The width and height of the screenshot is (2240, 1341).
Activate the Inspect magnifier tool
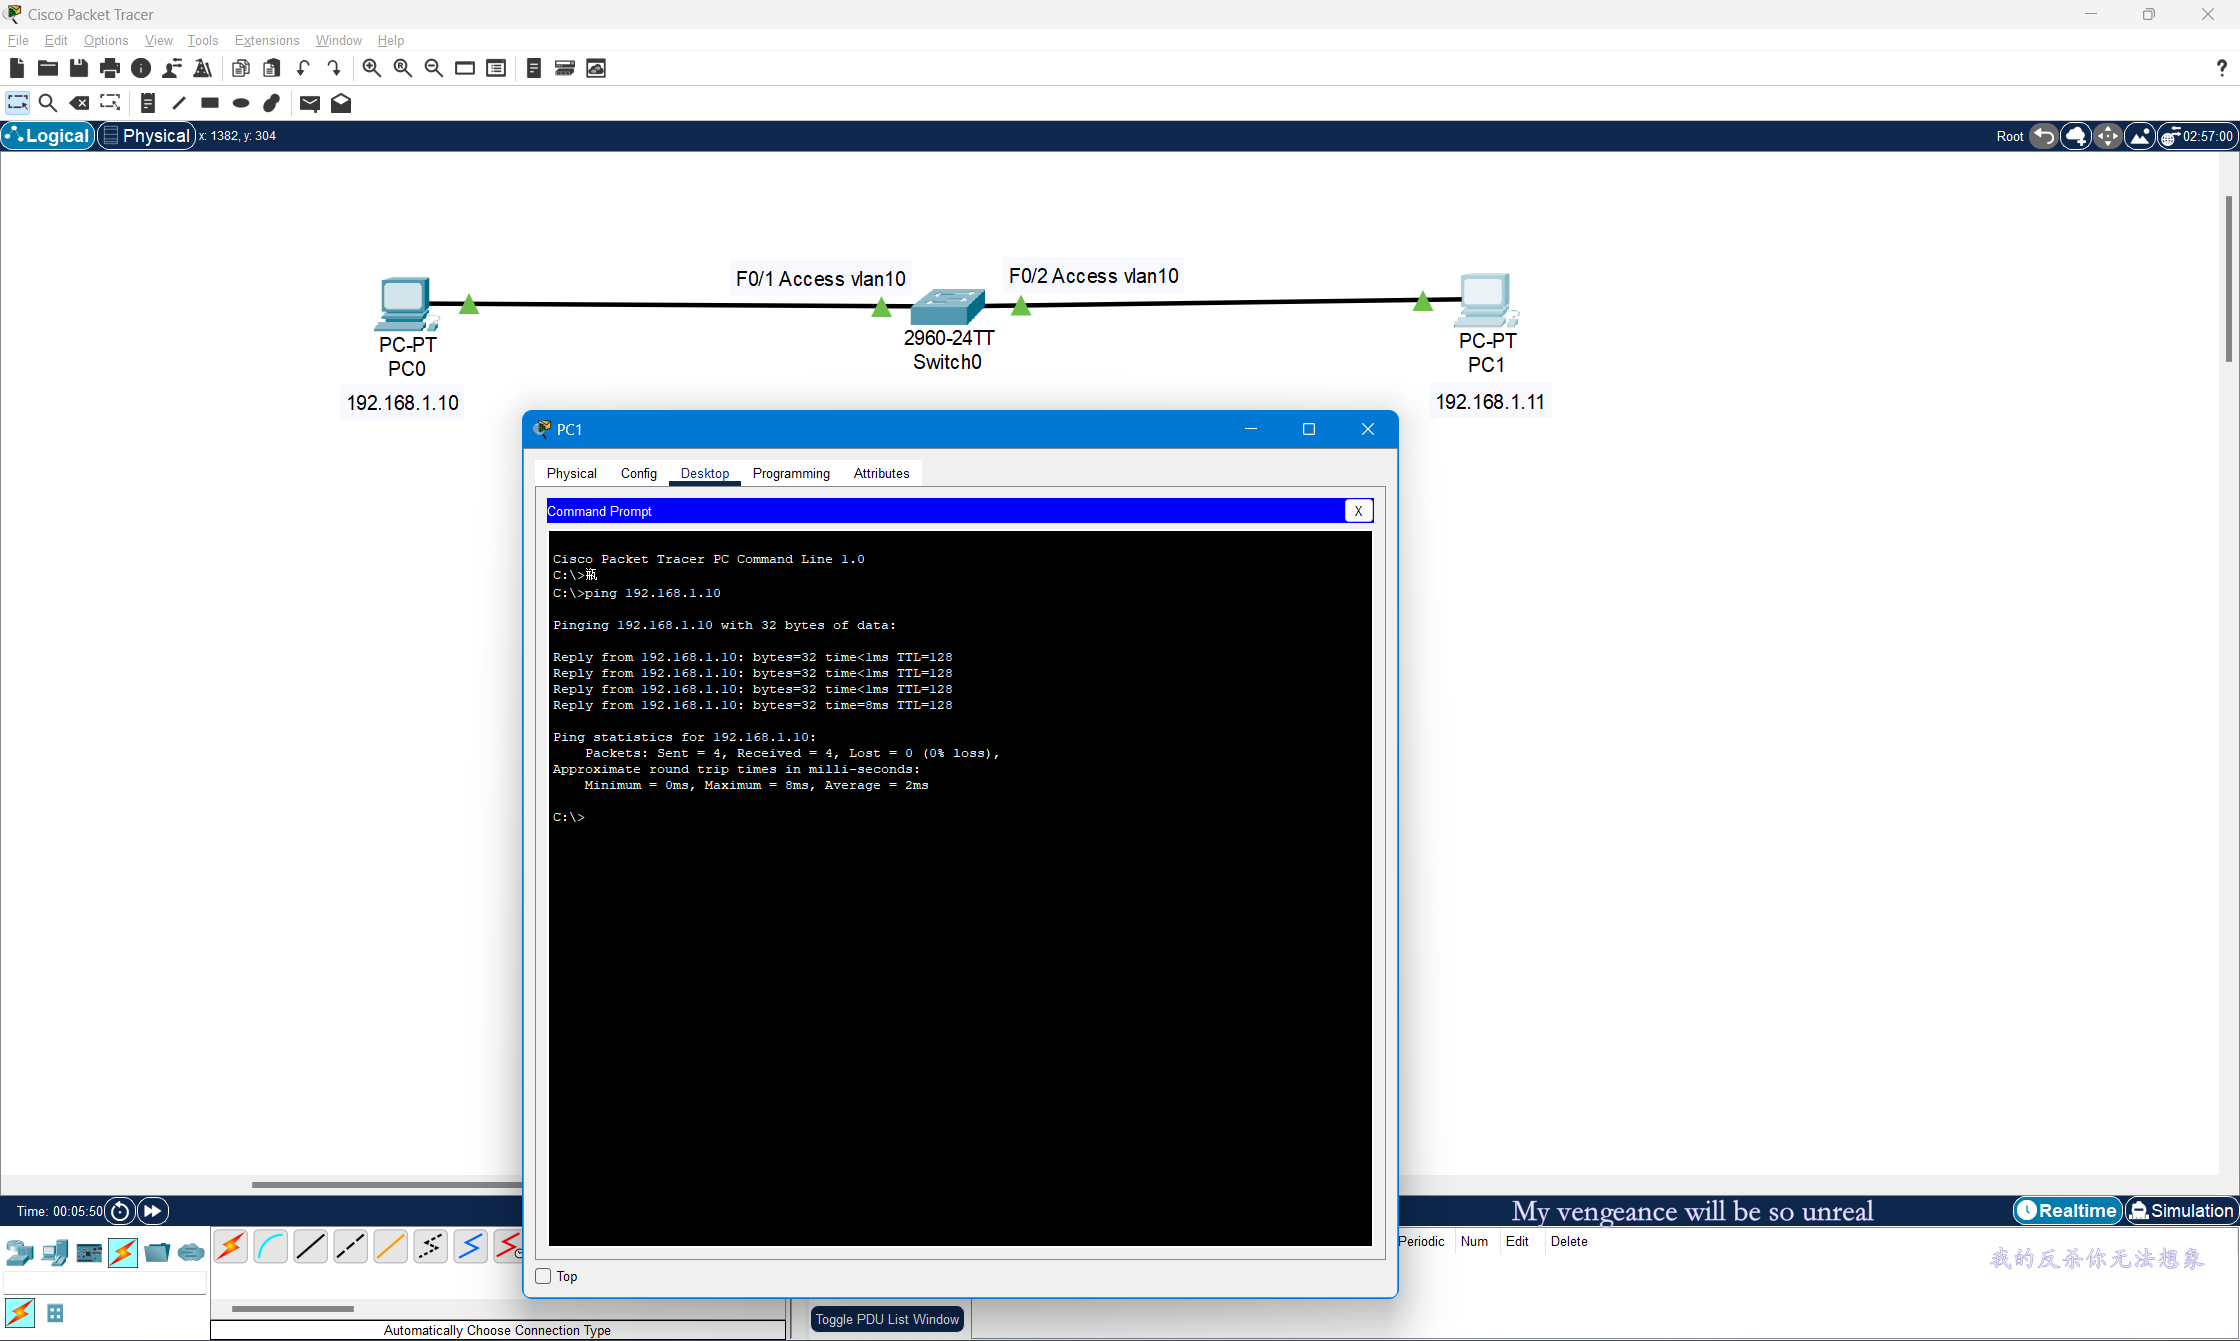point(47,103)
